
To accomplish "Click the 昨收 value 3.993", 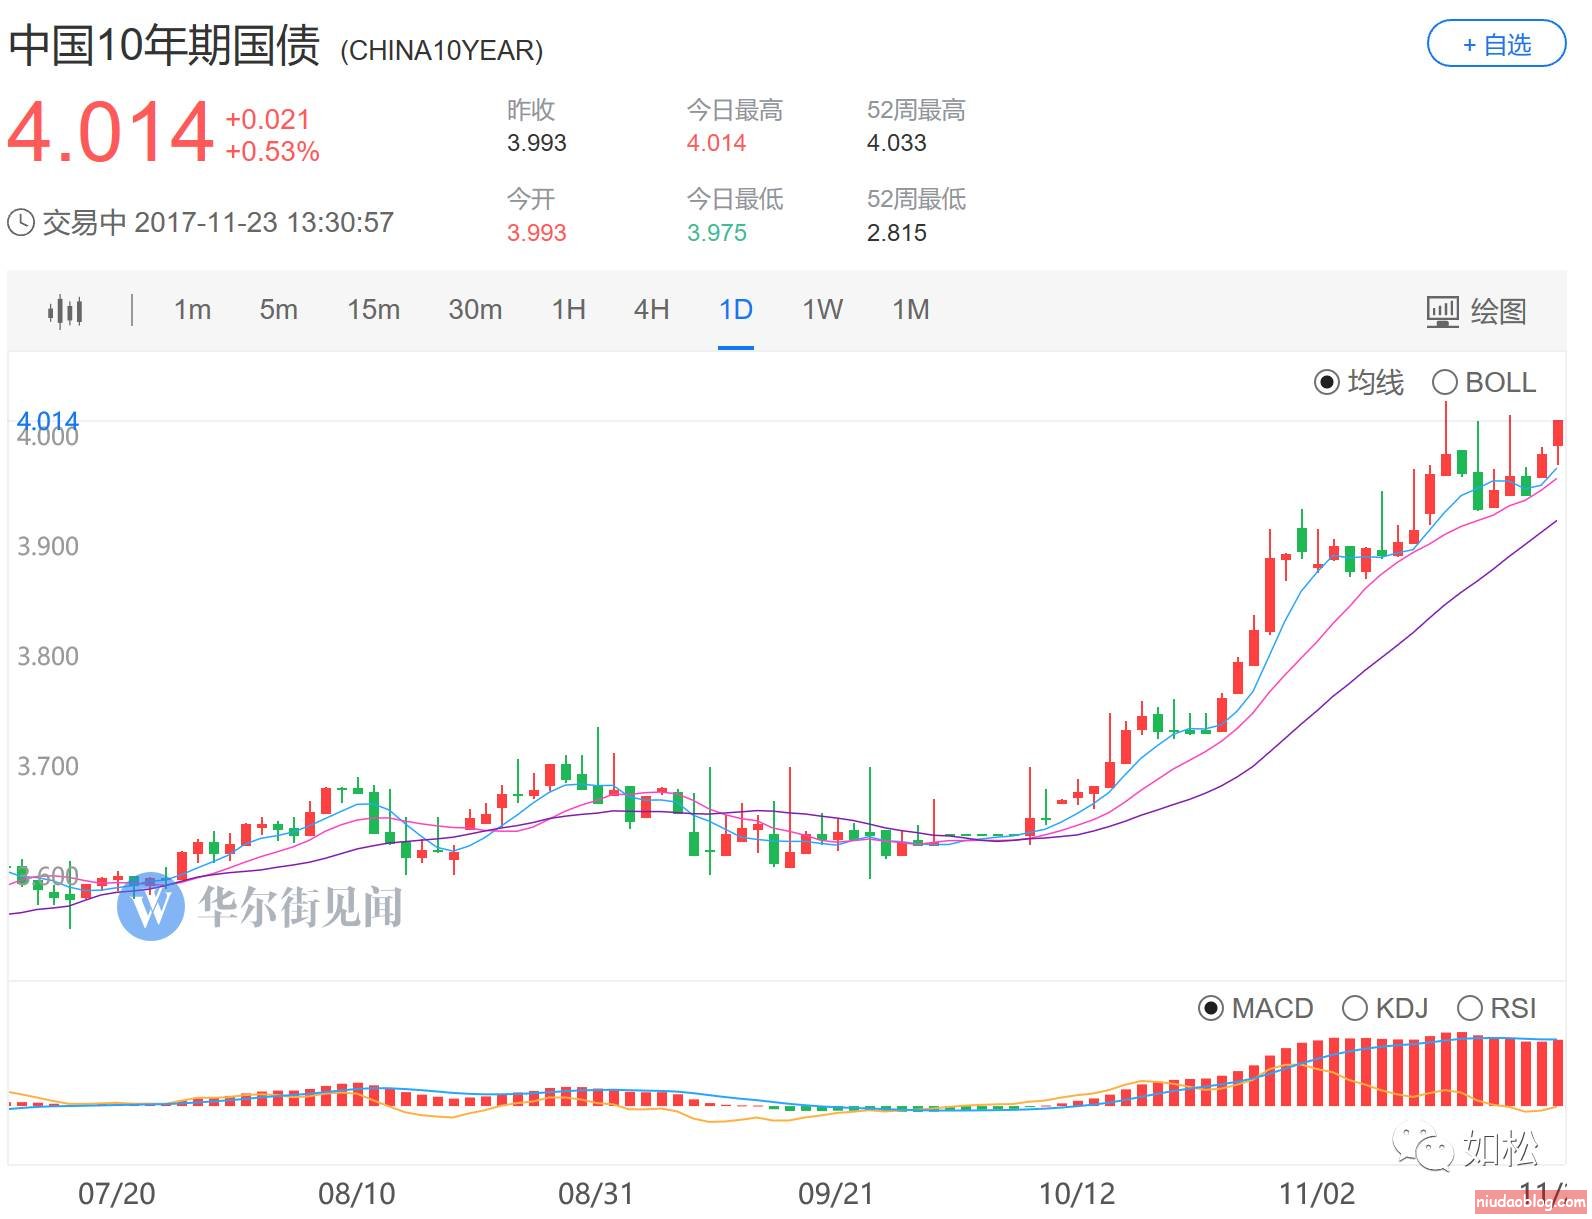I will pyautogui.click(x=536, y=143).
